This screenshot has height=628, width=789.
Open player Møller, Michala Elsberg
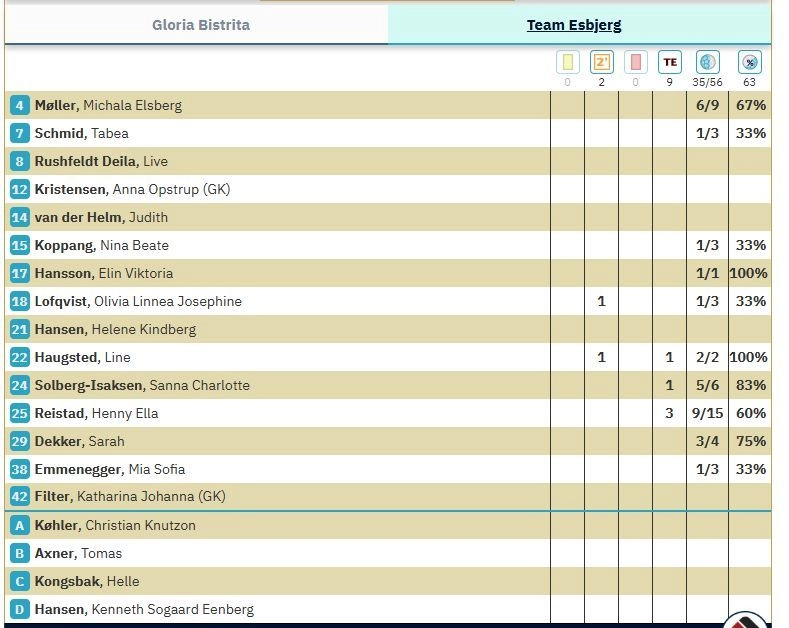(108, 105)
